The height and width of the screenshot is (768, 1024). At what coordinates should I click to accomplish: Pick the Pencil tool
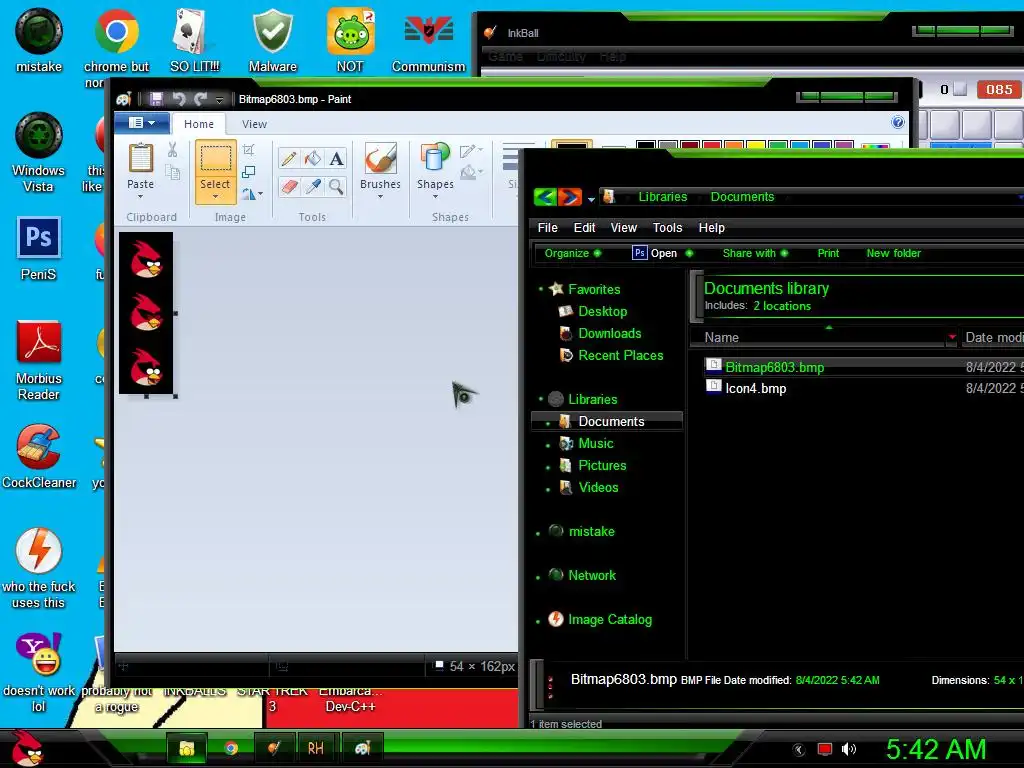click(289, 158)
